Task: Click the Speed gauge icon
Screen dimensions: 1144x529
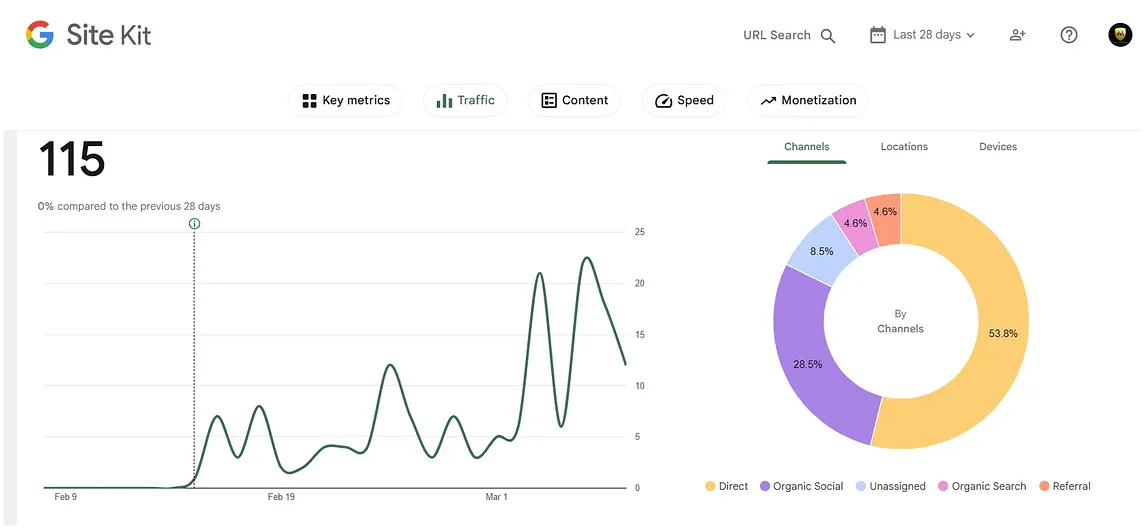Action: [663, 101]
